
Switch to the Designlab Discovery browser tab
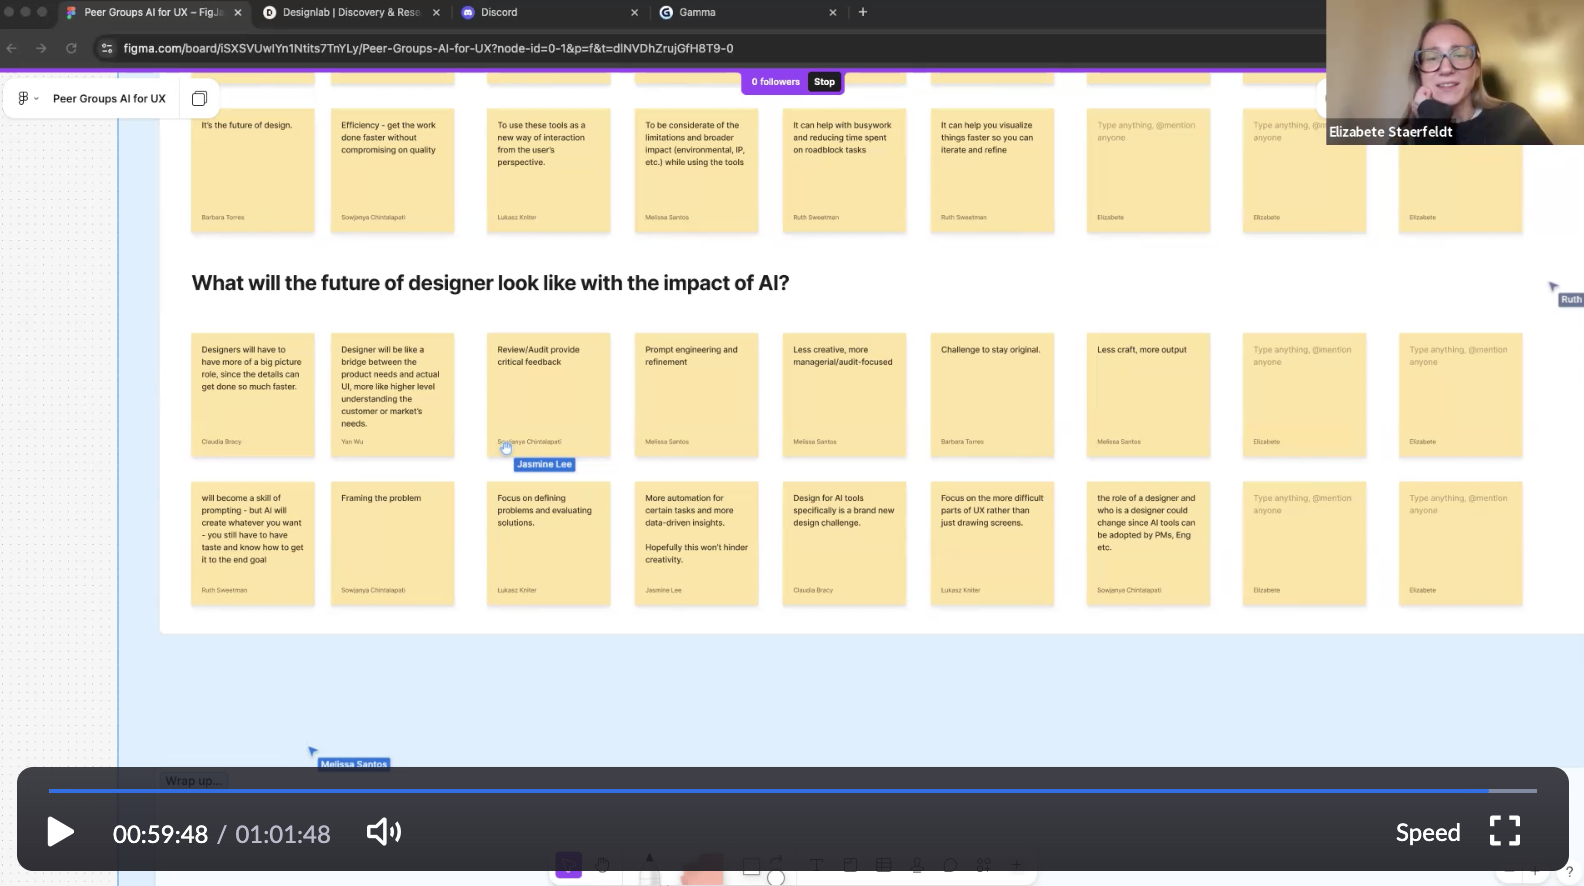(350, 12)
